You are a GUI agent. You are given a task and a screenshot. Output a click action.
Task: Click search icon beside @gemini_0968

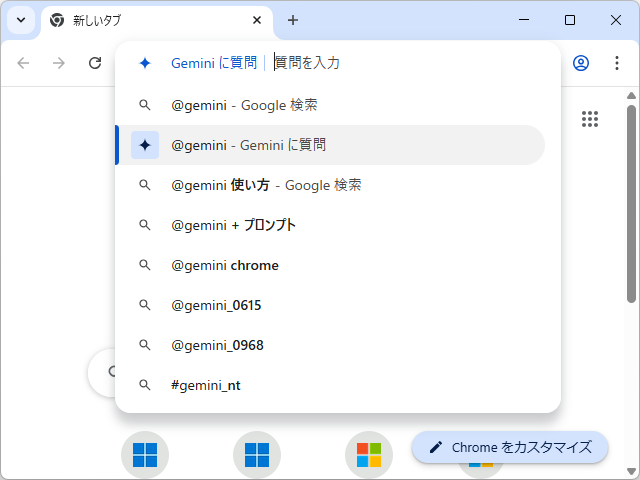pos(145,345)
